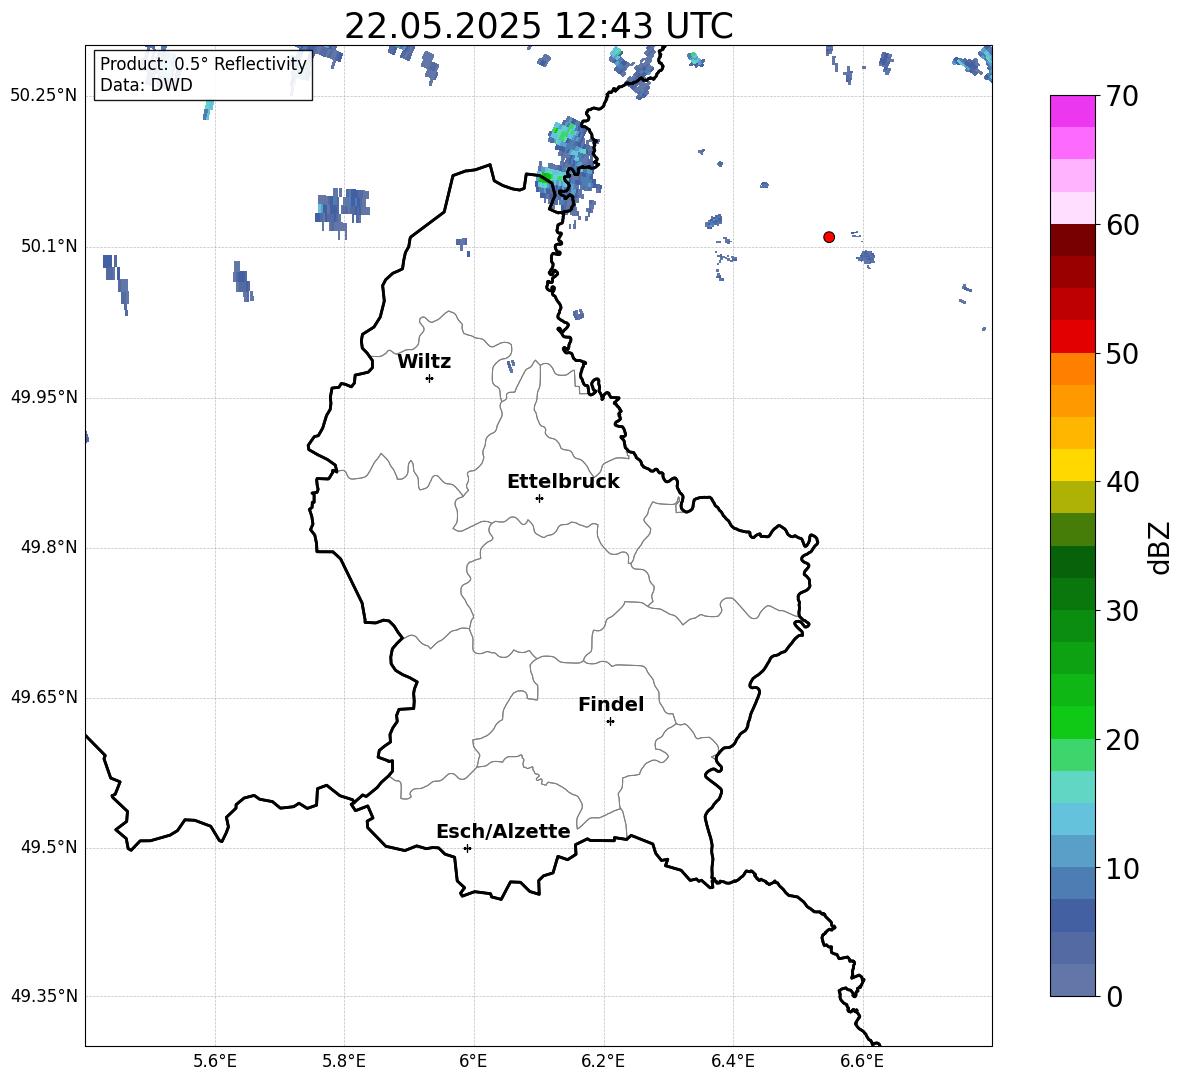This screenshot has width=1184, height=1081.
Task: Click the Ettelbruck cross marker
Action: point(539,498)
